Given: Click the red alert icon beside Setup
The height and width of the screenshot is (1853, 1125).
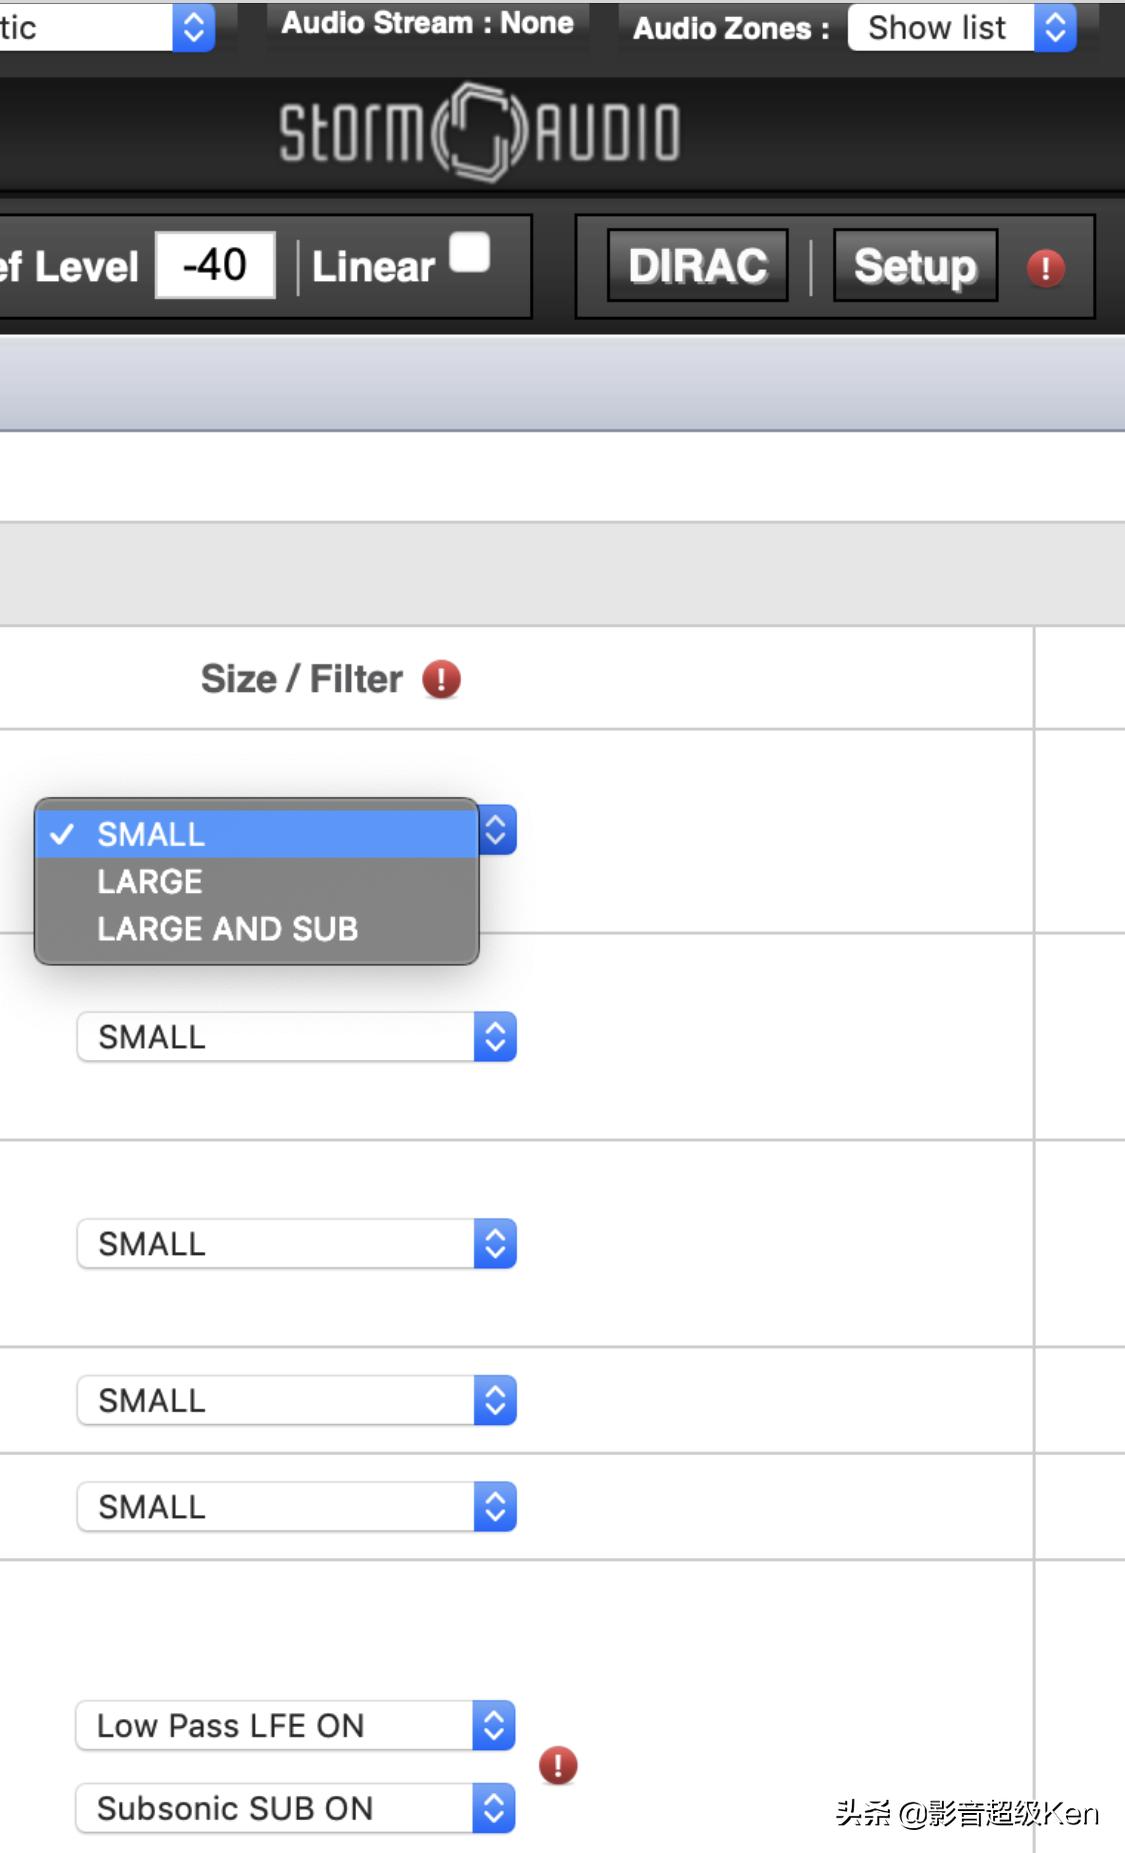Looking at the screenshot, I should [x=1045, y=268].
